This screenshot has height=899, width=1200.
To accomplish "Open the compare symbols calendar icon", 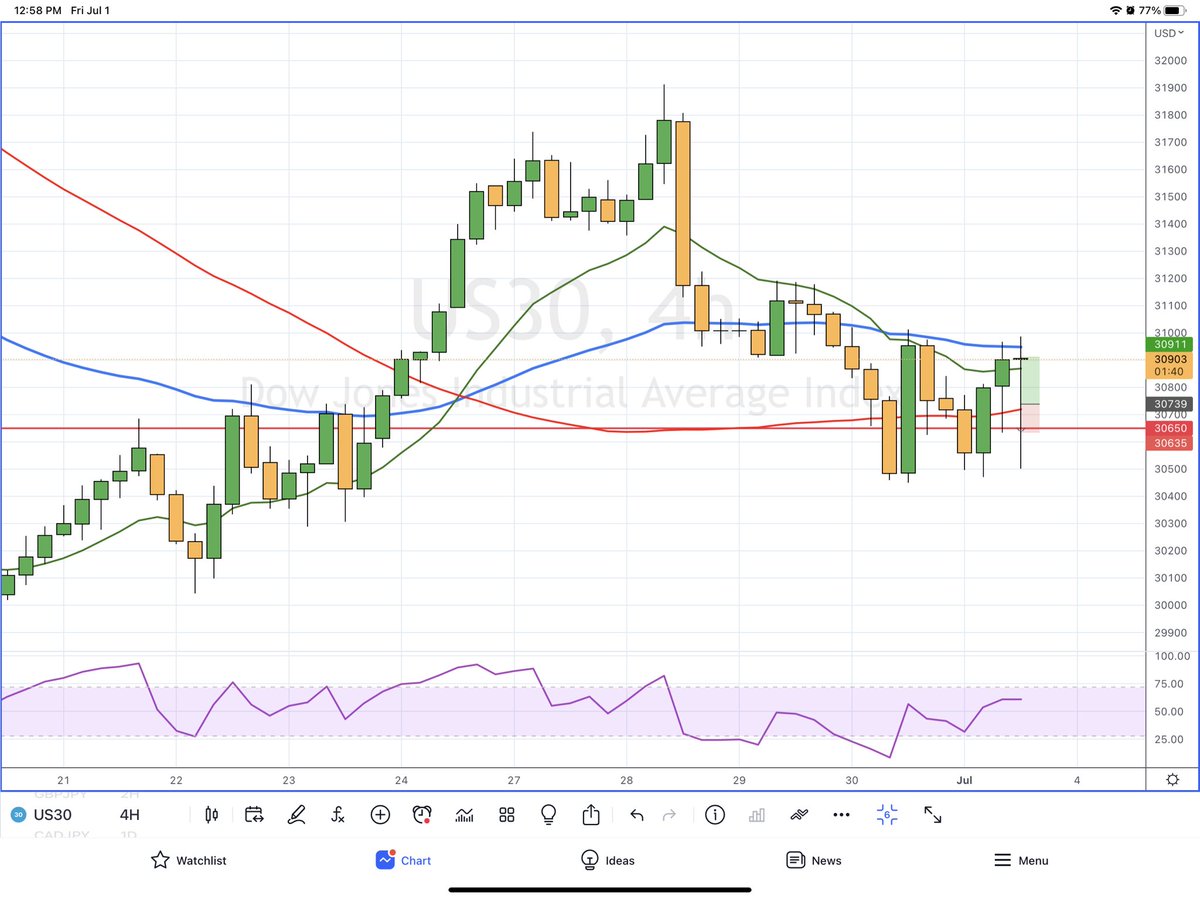I will click(x=253, y=815).
